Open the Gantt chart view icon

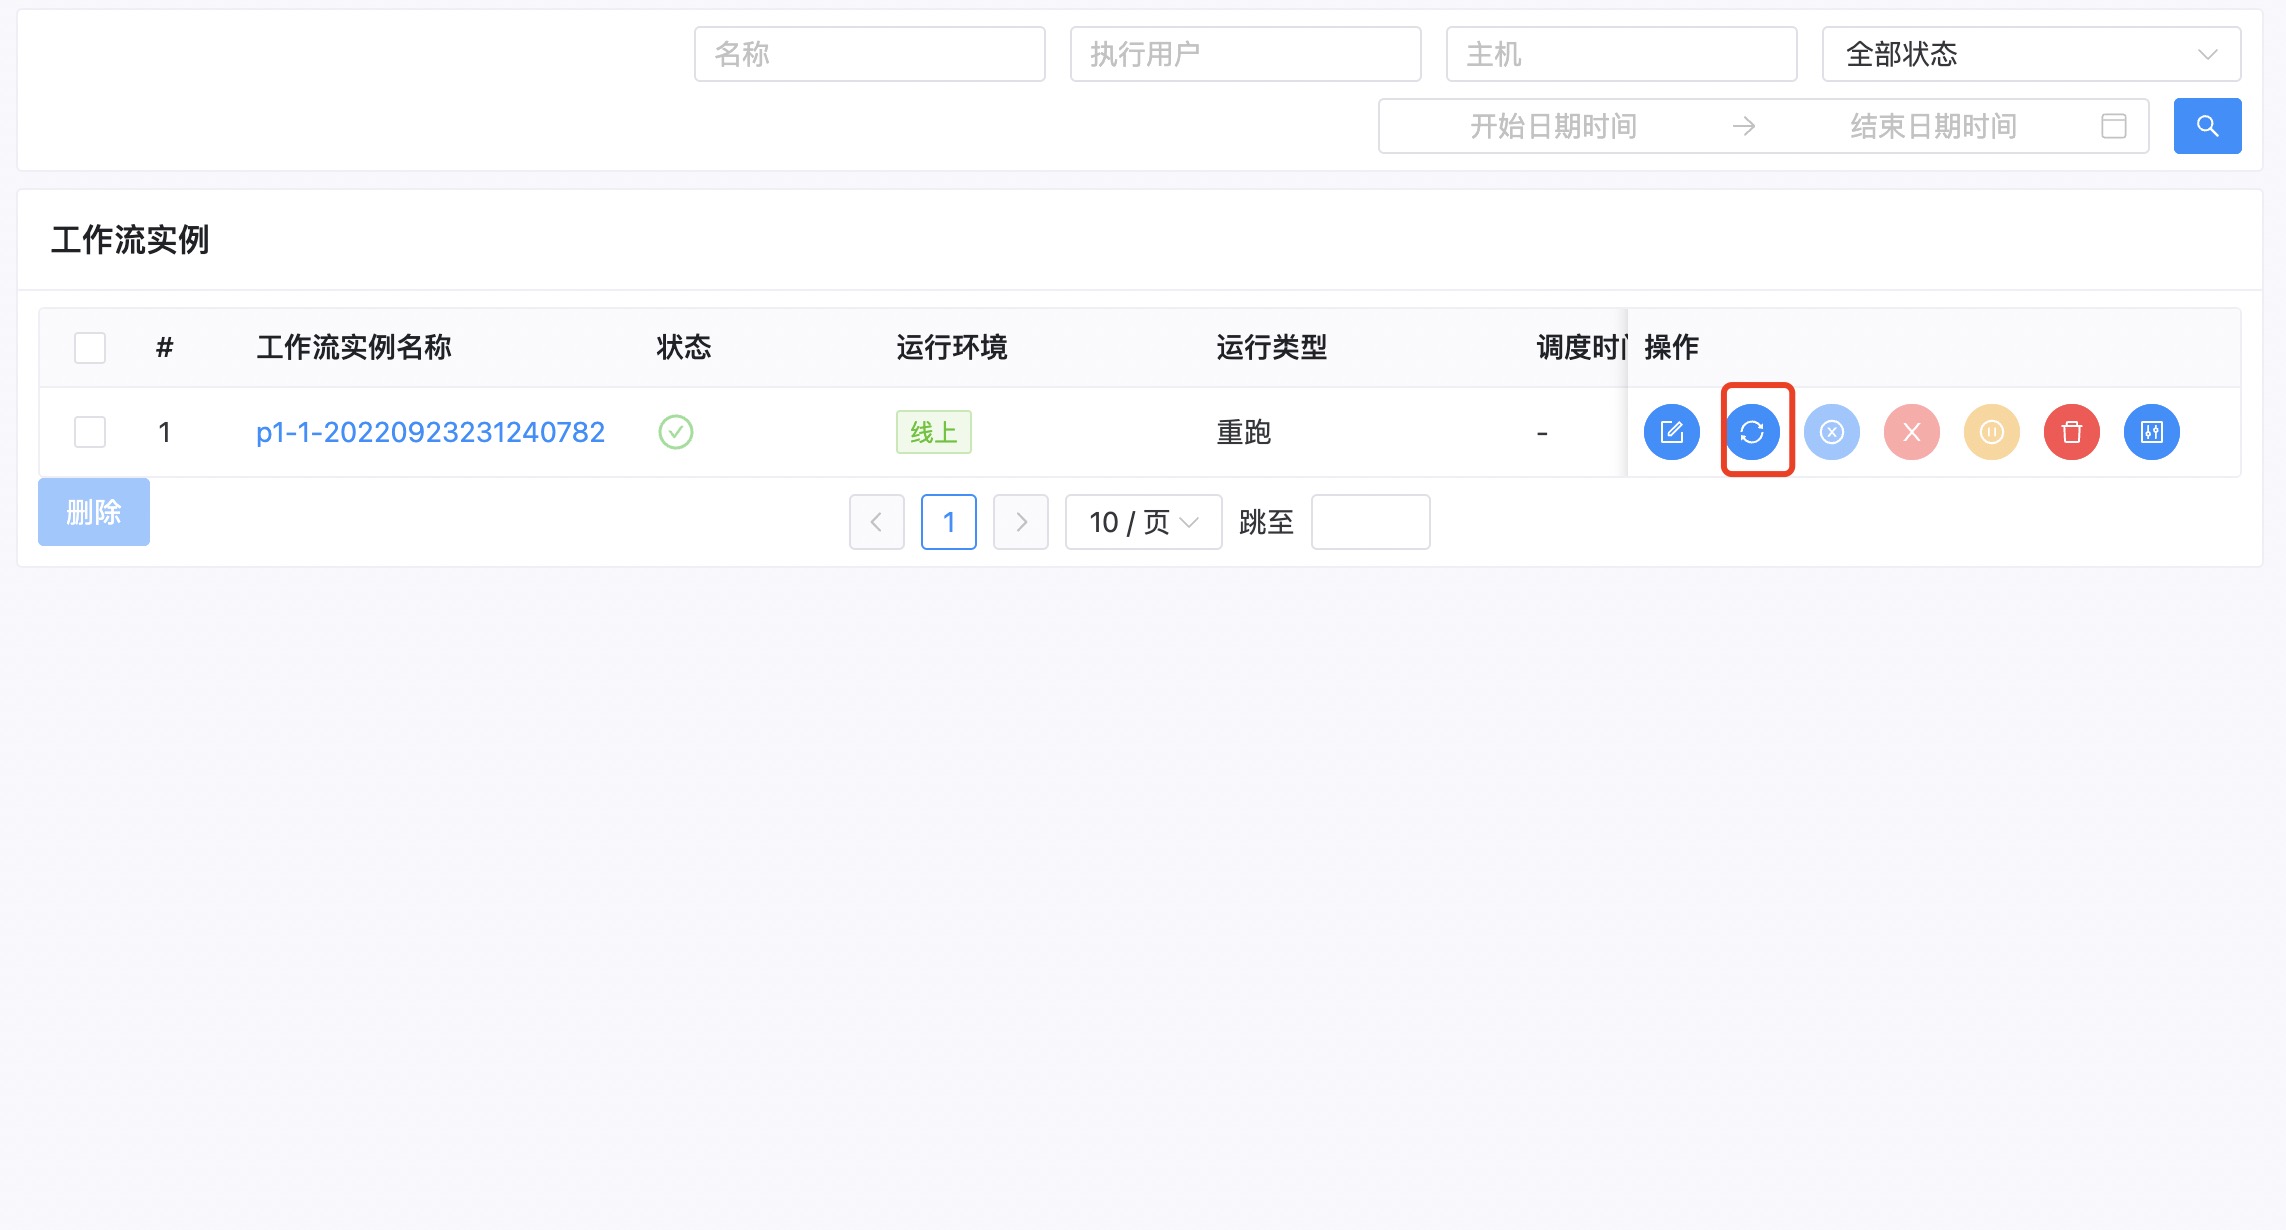pos(2151,432)
